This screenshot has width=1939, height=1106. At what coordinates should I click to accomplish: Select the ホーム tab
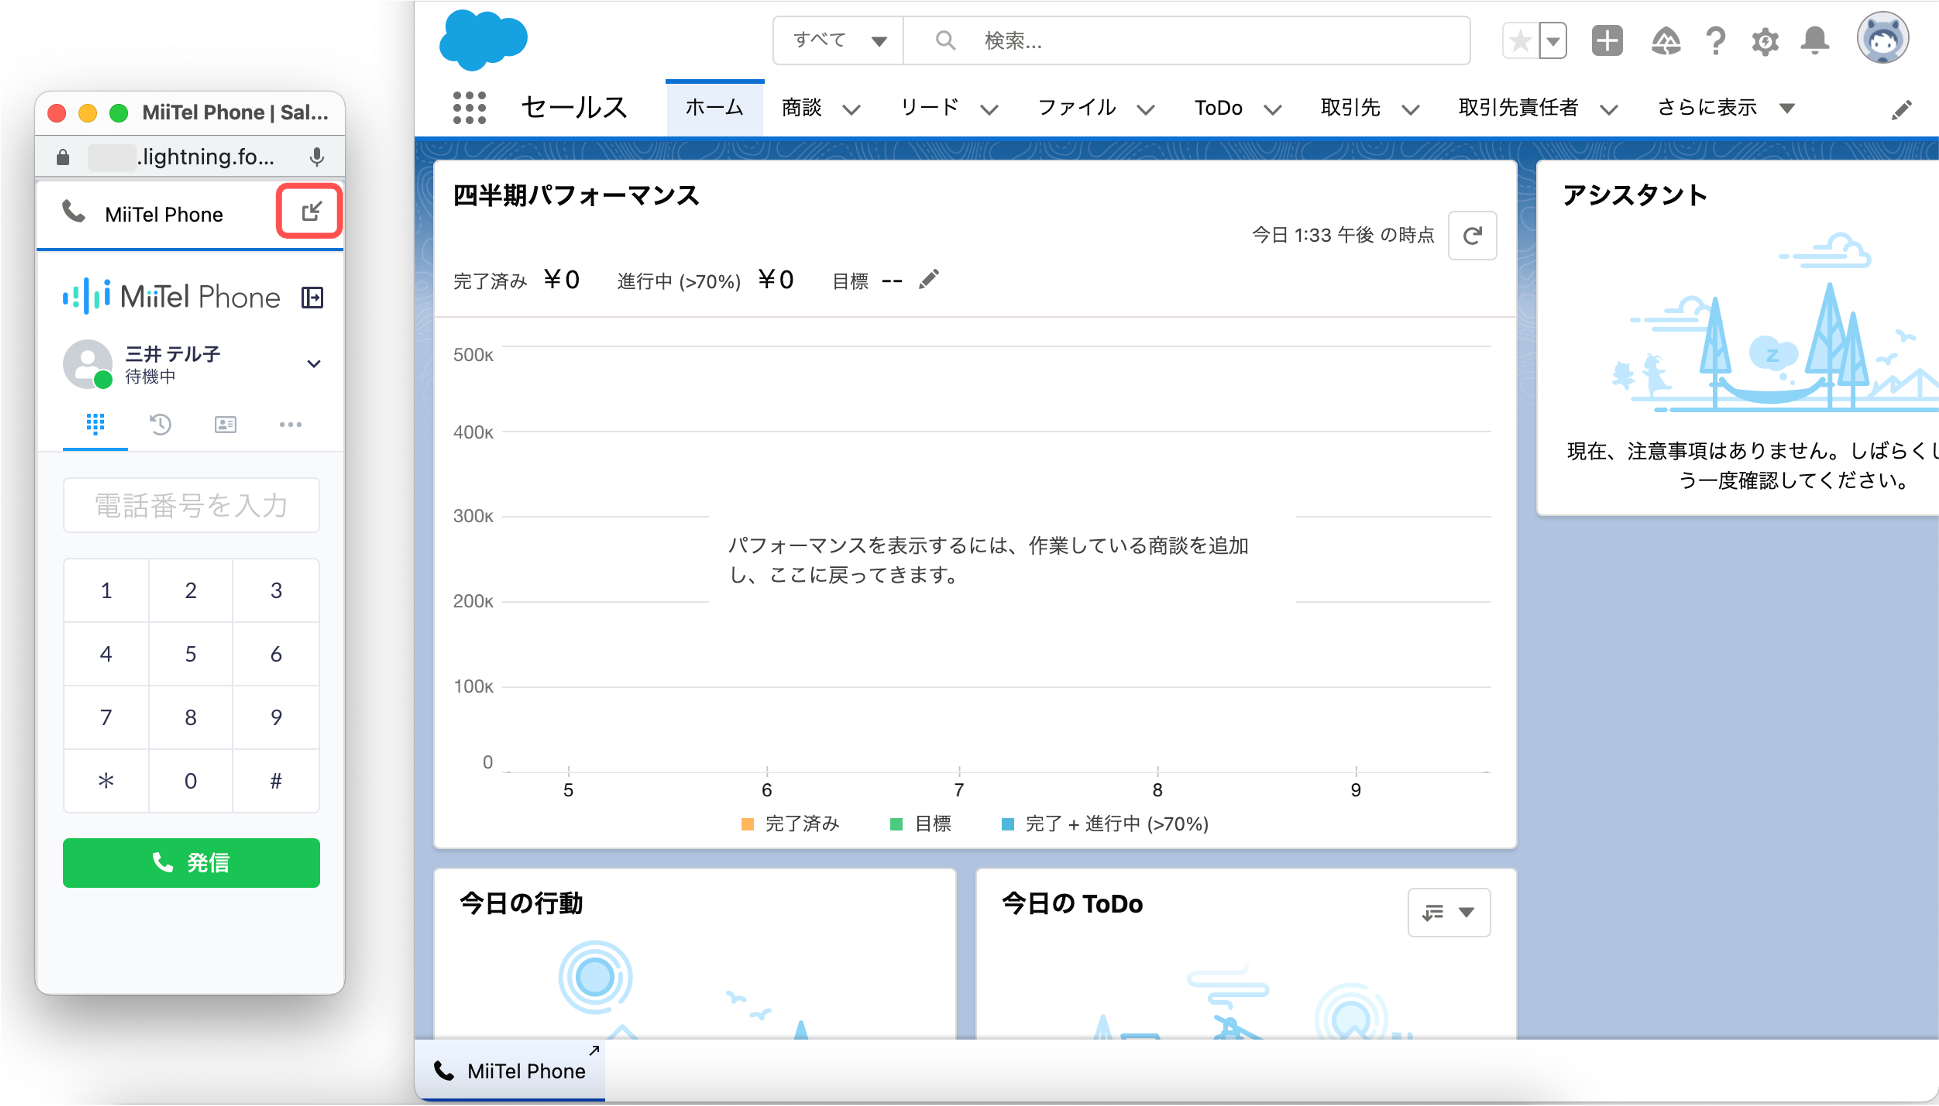[x=714, y=108]
